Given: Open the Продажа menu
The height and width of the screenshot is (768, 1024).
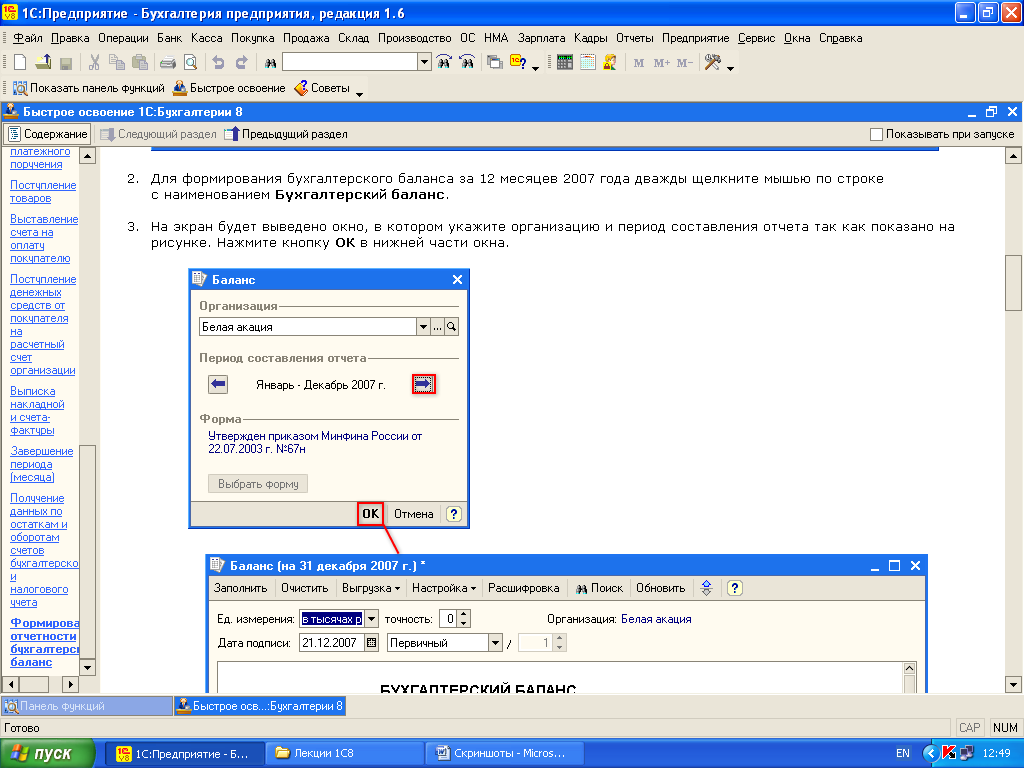Looking at the screenshot, I should 306,38.
